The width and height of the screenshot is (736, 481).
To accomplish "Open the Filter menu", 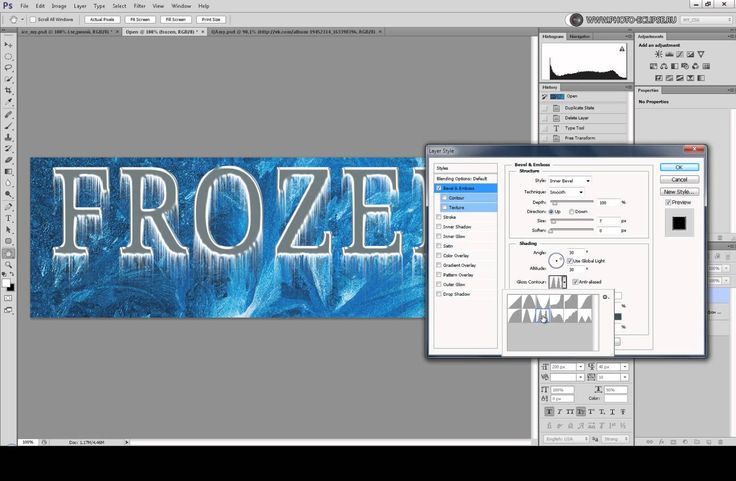I will point(139,6).
